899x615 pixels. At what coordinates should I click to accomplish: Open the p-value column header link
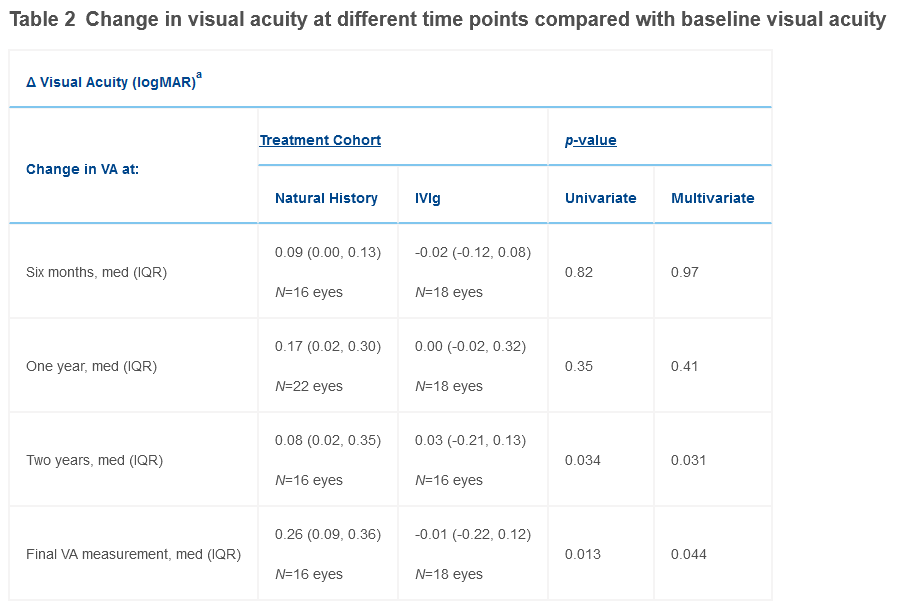591,140
